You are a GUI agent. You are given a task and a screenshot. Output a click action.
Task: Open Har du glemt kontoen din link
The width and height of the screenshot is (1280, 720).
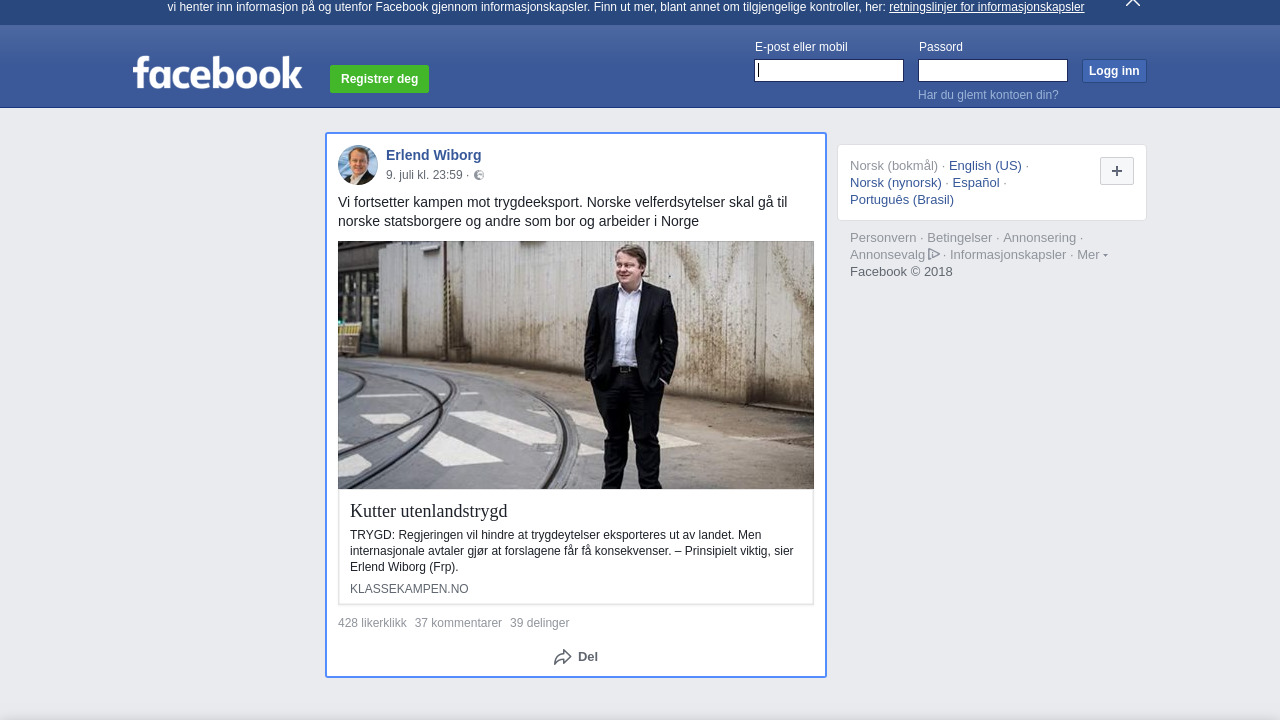click(x=988, y=95)
